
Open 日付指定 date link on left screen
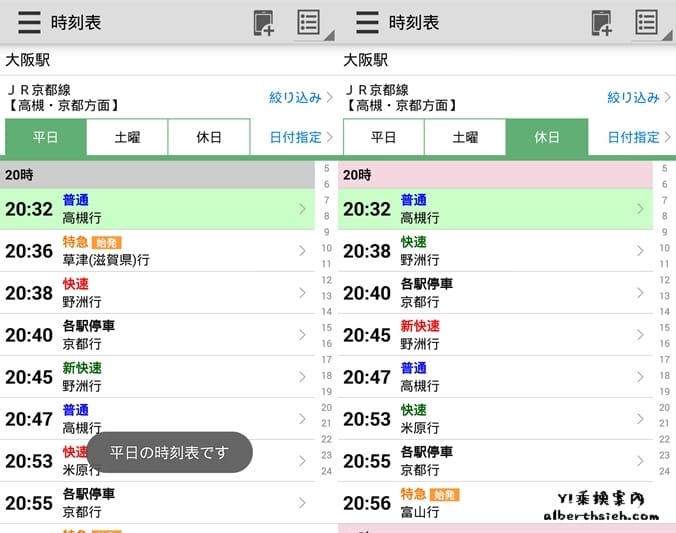pos(301,137)
